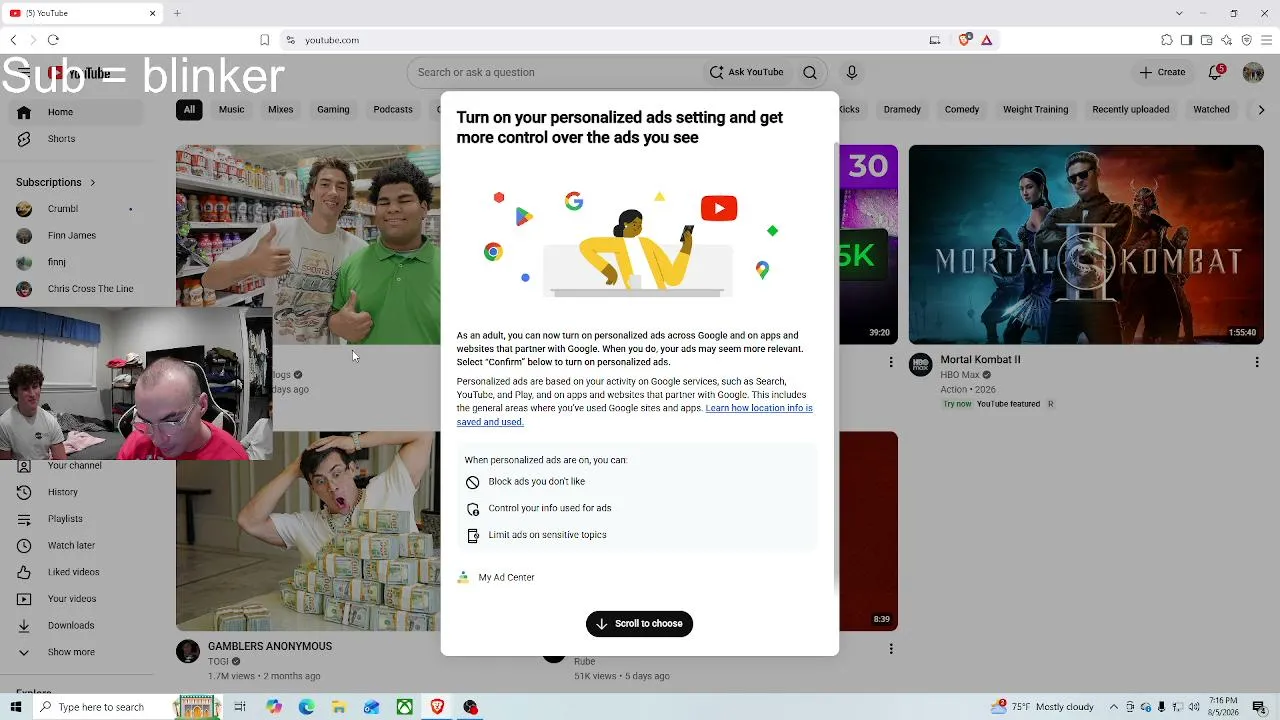Select the Podcasts category chip
The width and height of the screenshot is (1280, 720).
[x=393, y=110]
